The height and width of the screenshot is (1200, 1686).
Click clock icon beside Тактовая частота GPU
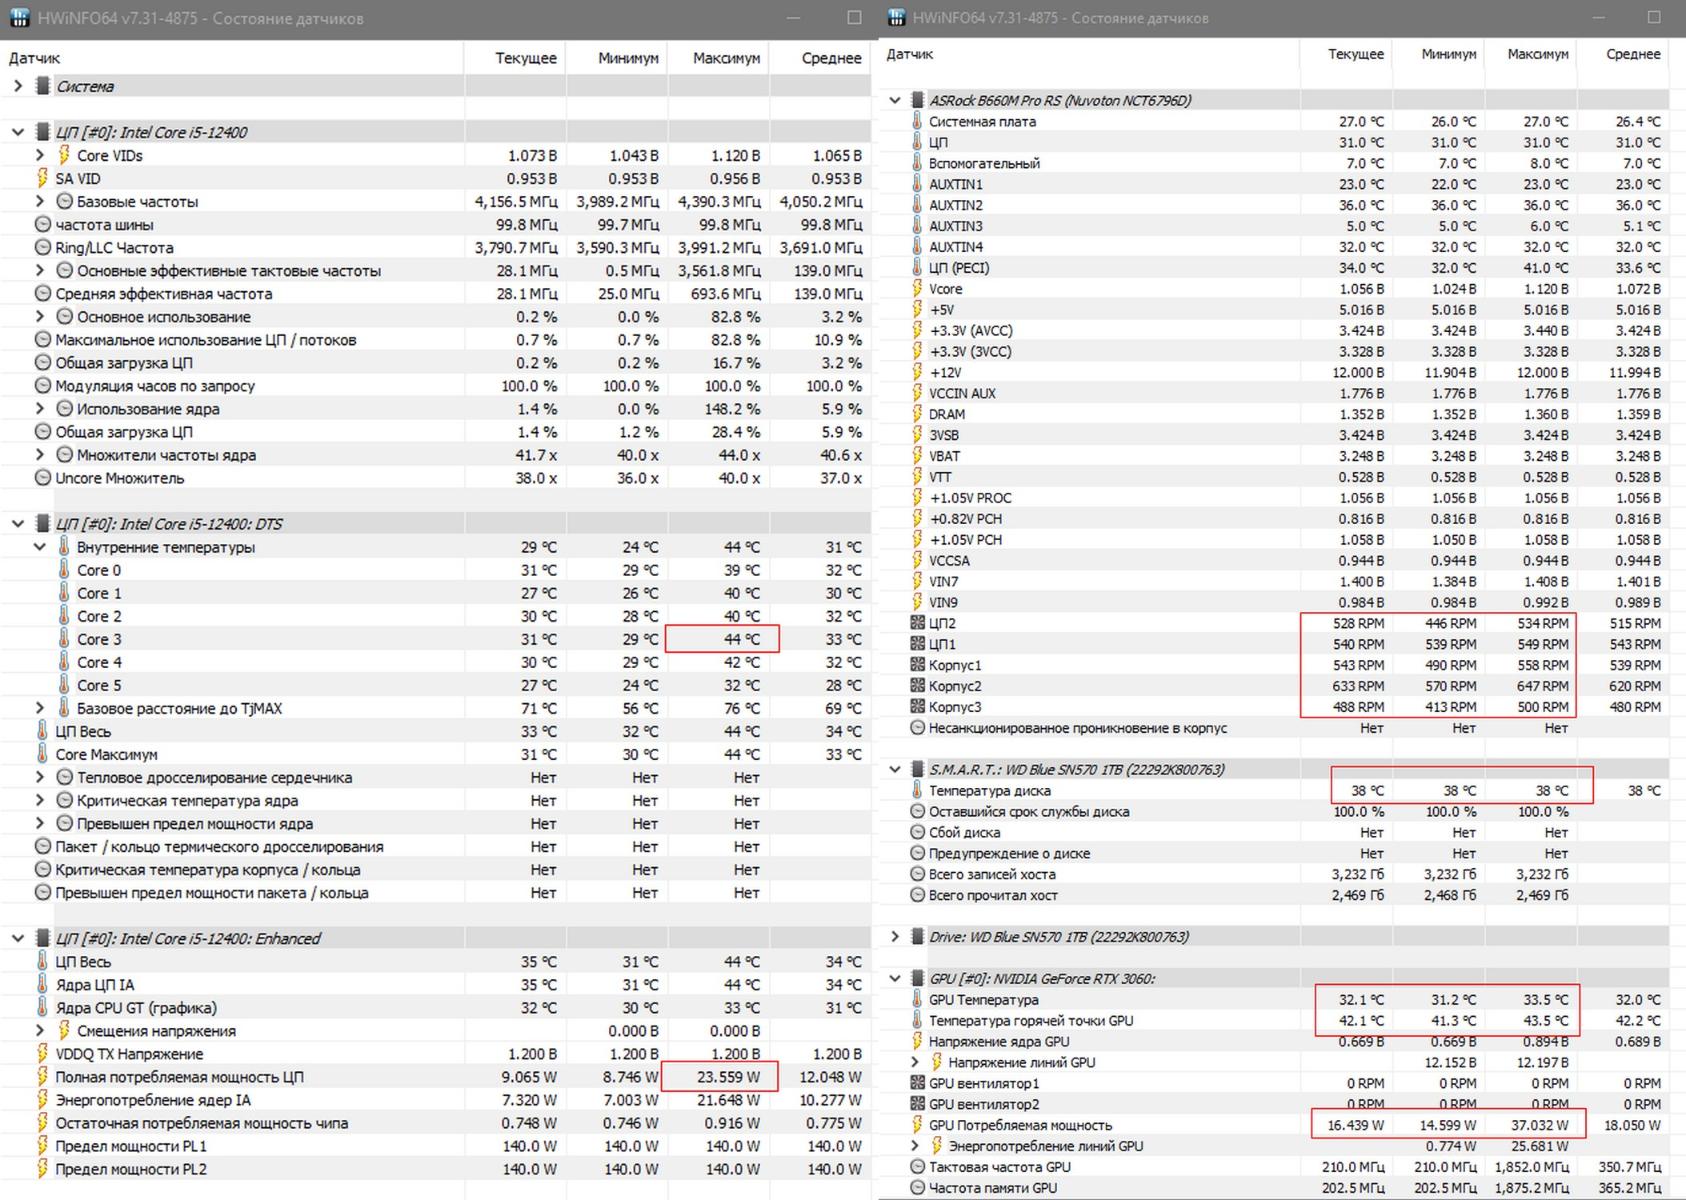(917, 1167)
